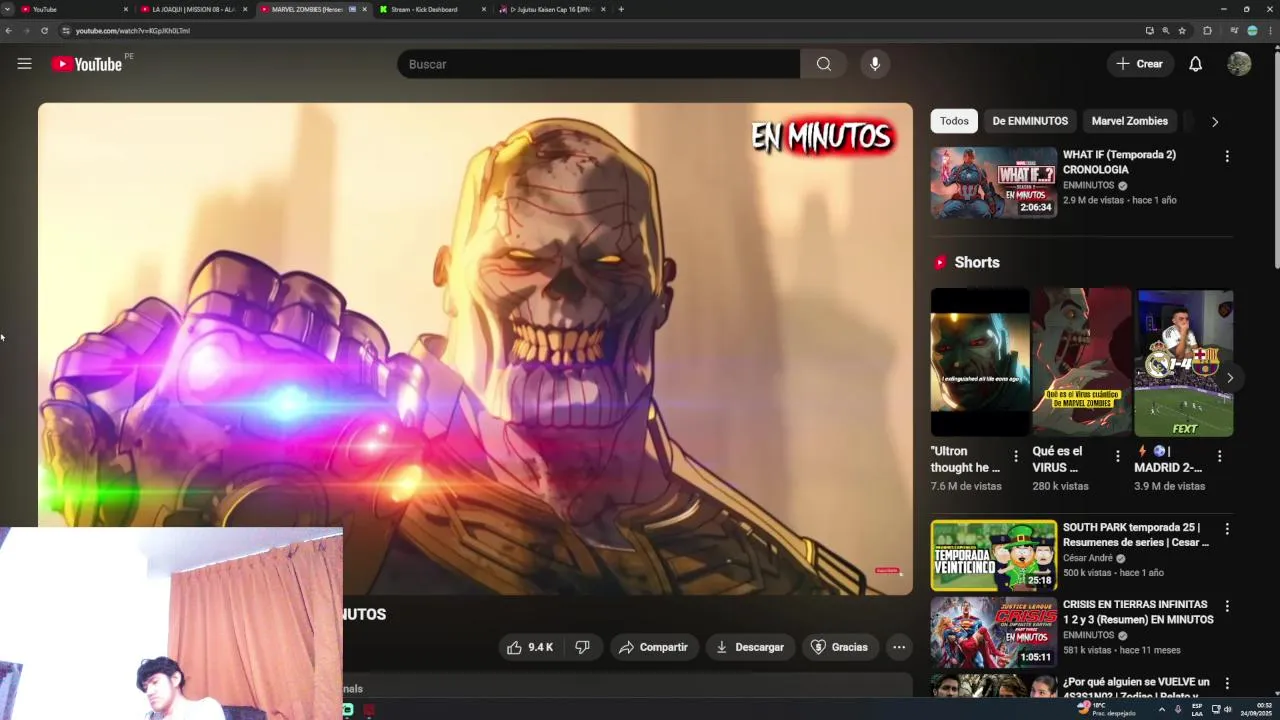Open the YouTube account avatar menu
Viewport: 1280px width, 720px height.
1239,64
